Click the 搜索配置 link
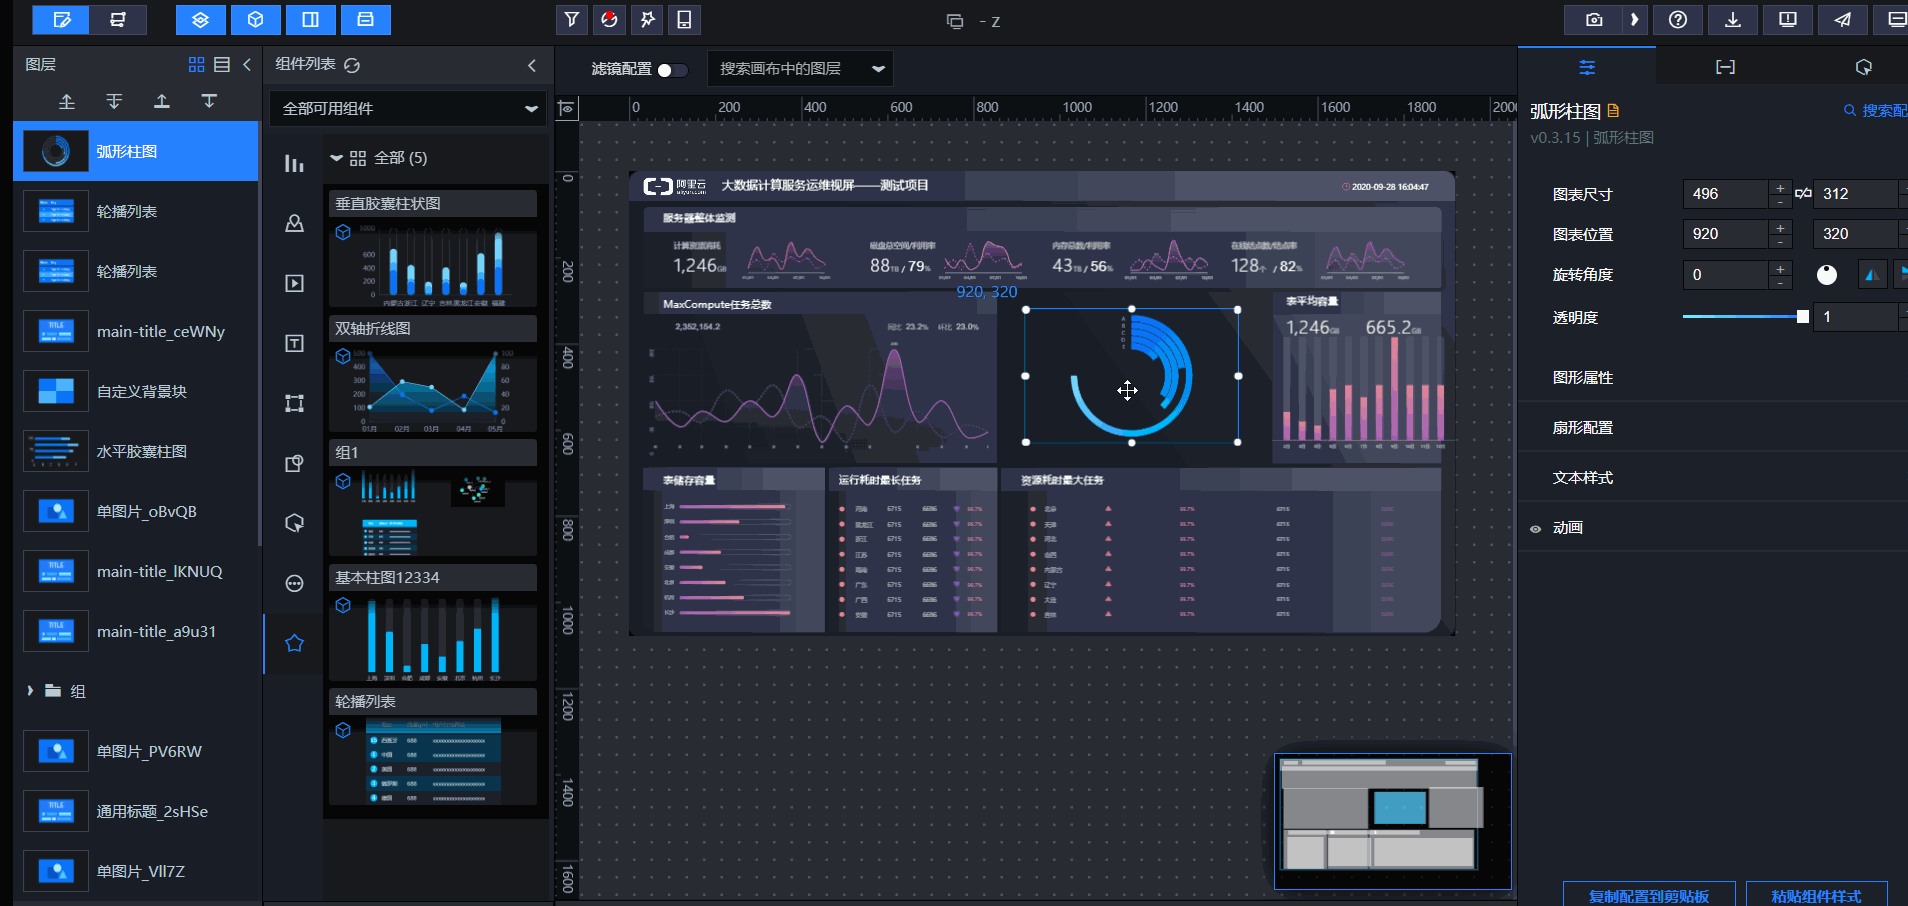 (1876, 111)
